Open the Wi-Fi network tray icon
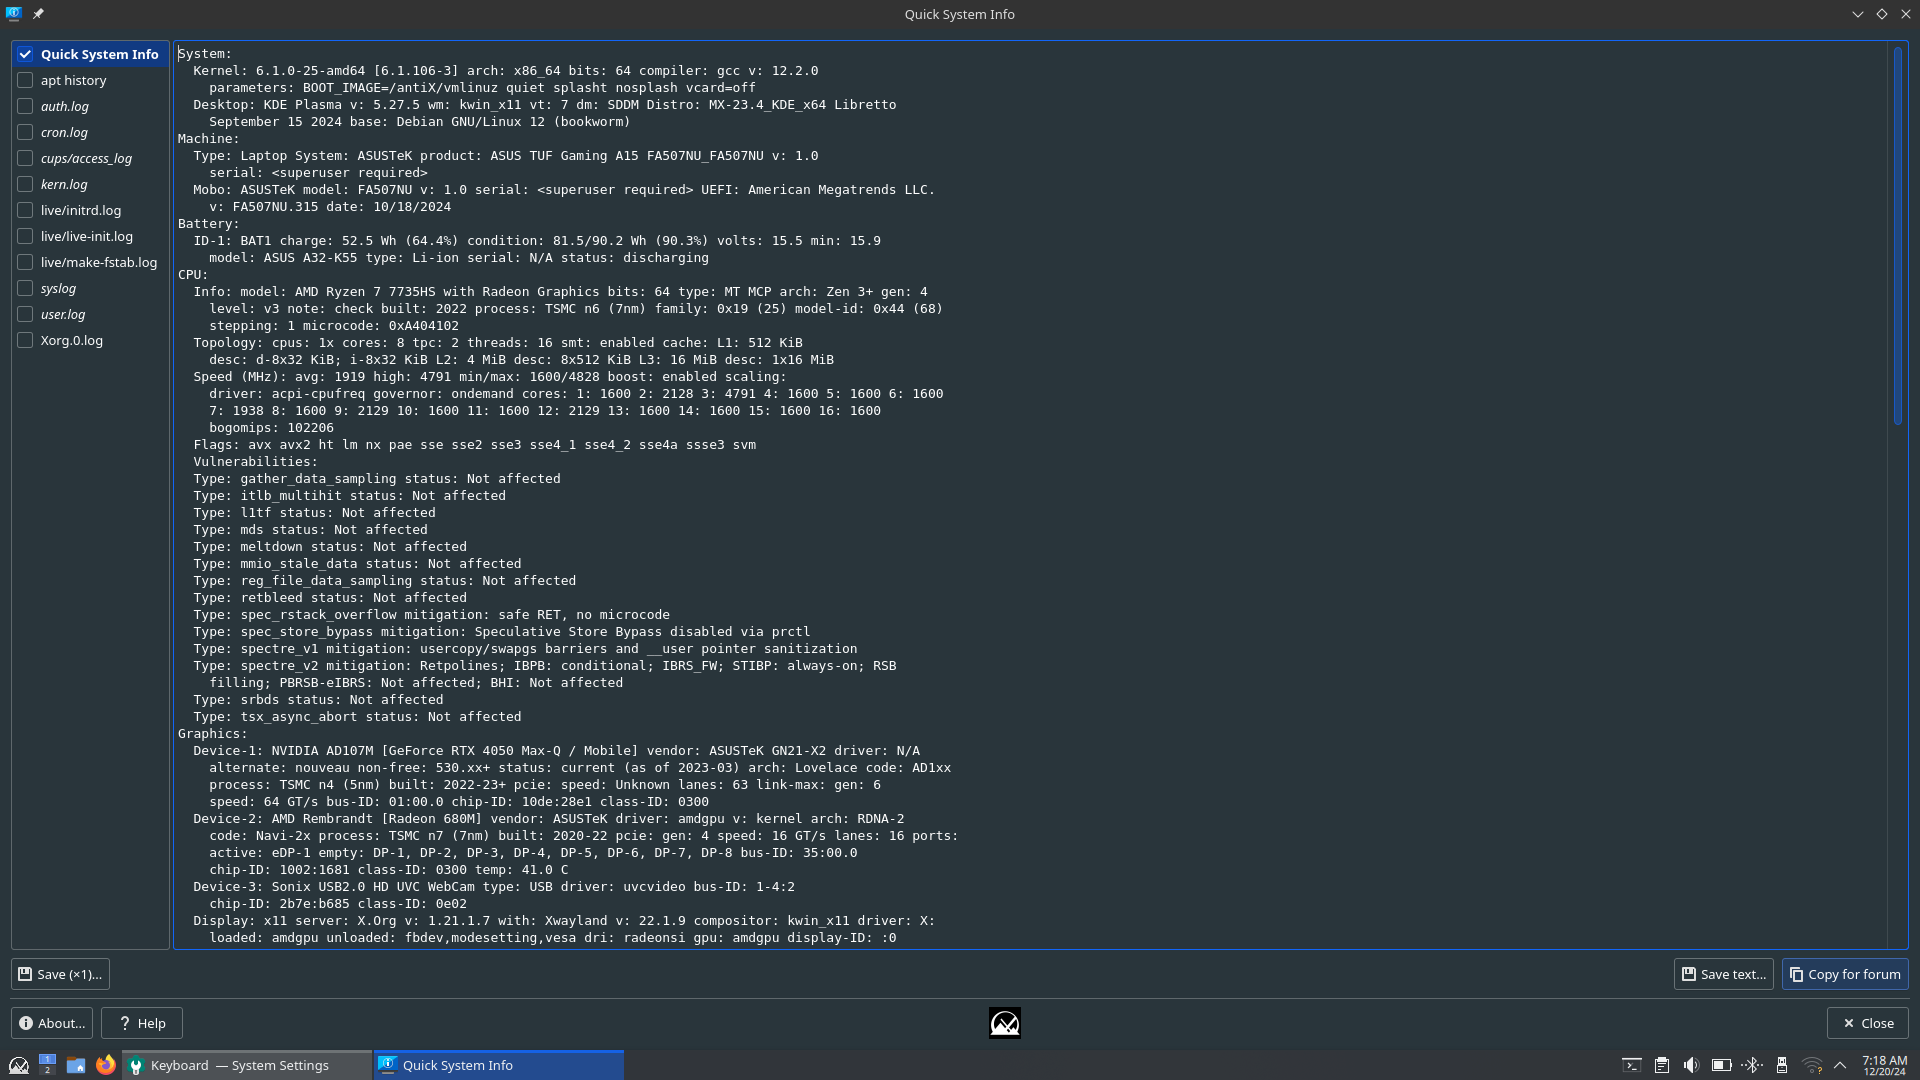 pyautogui.click(x=1811, y=1066)
